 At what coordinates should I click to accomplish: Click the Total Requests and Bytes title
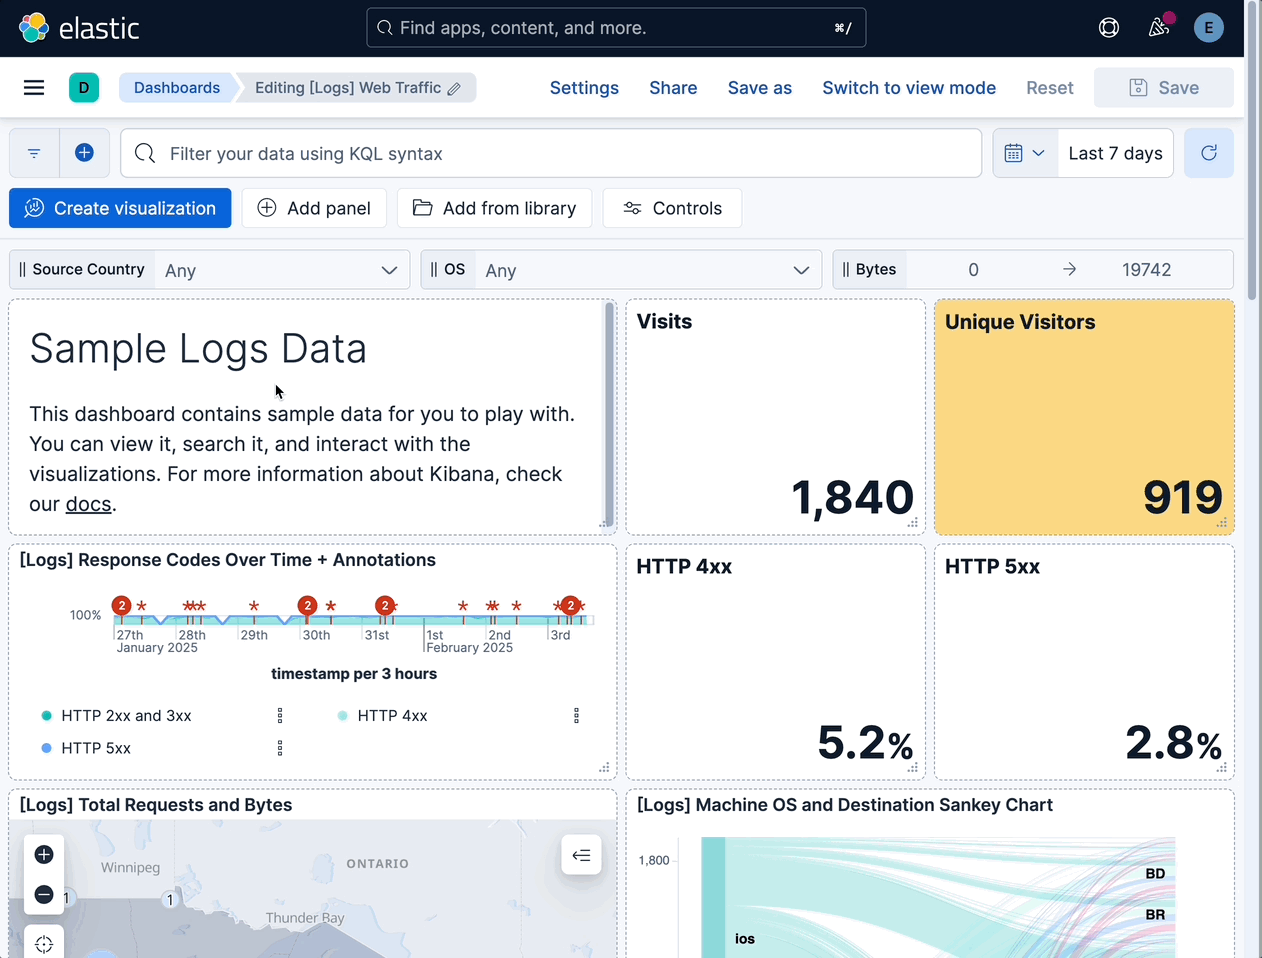pyautogui.click(x=156, y=805)
